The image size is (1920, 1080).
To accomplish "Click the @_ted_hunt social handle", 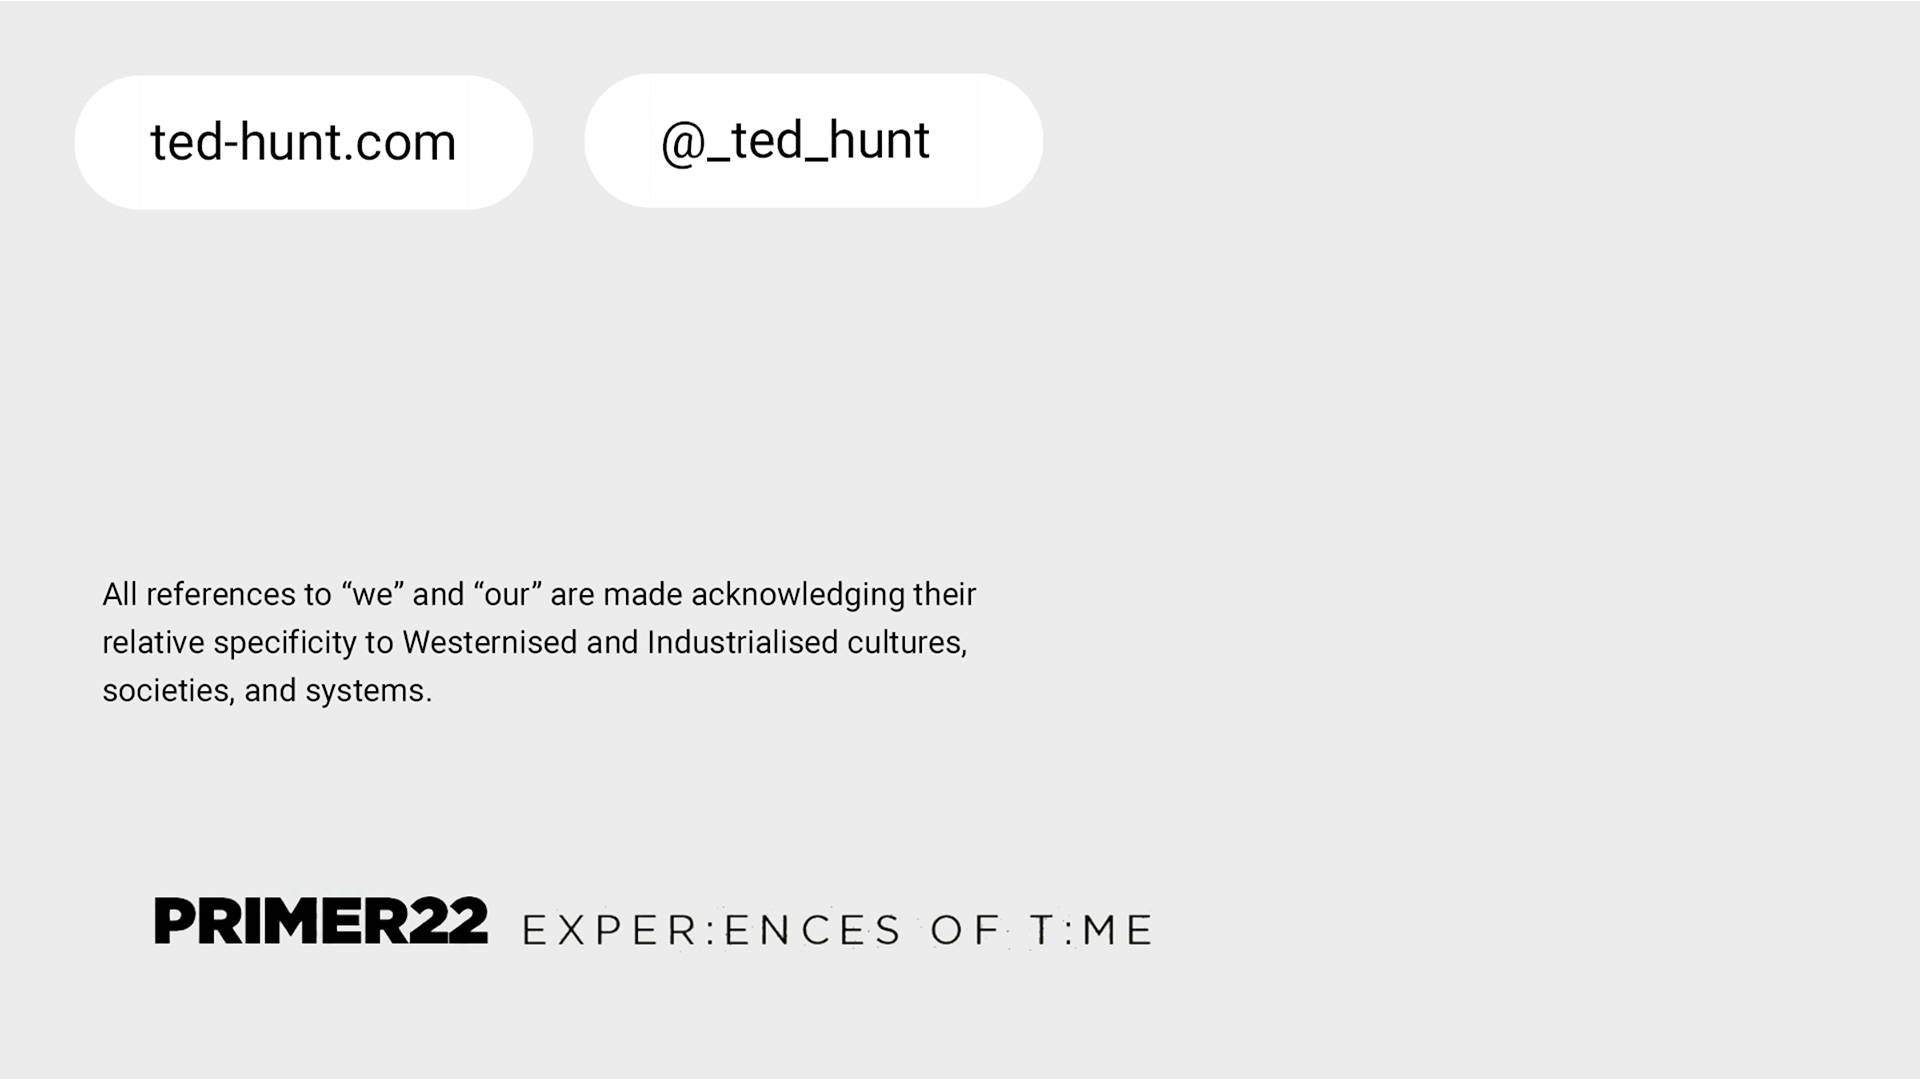I will pos(796,141).
